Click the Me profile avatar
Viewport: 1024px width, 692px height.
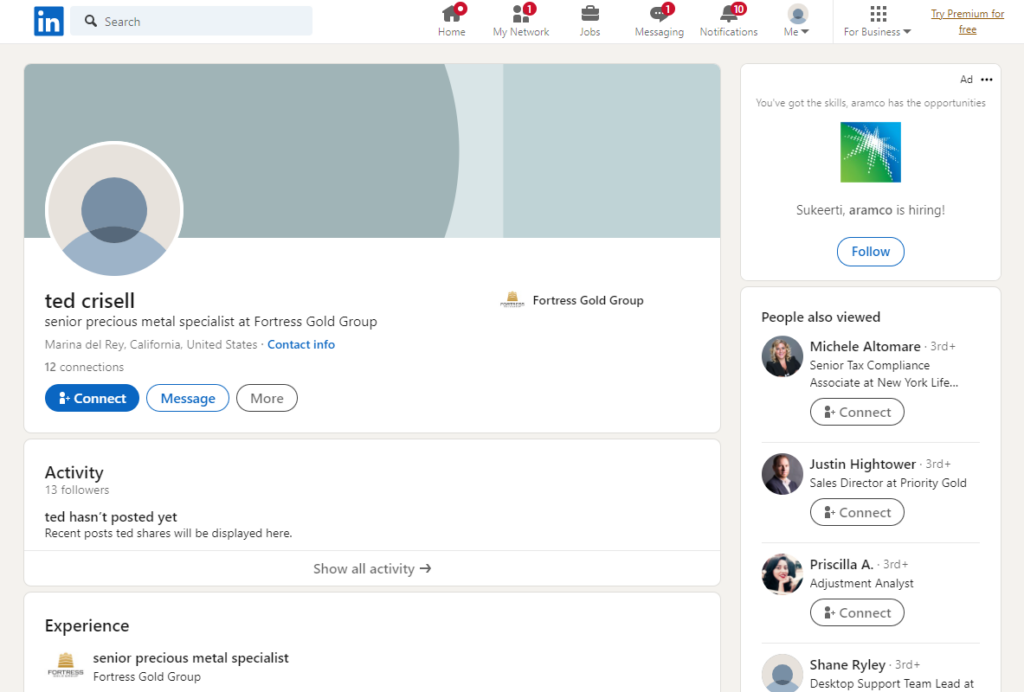click(797, 14)
